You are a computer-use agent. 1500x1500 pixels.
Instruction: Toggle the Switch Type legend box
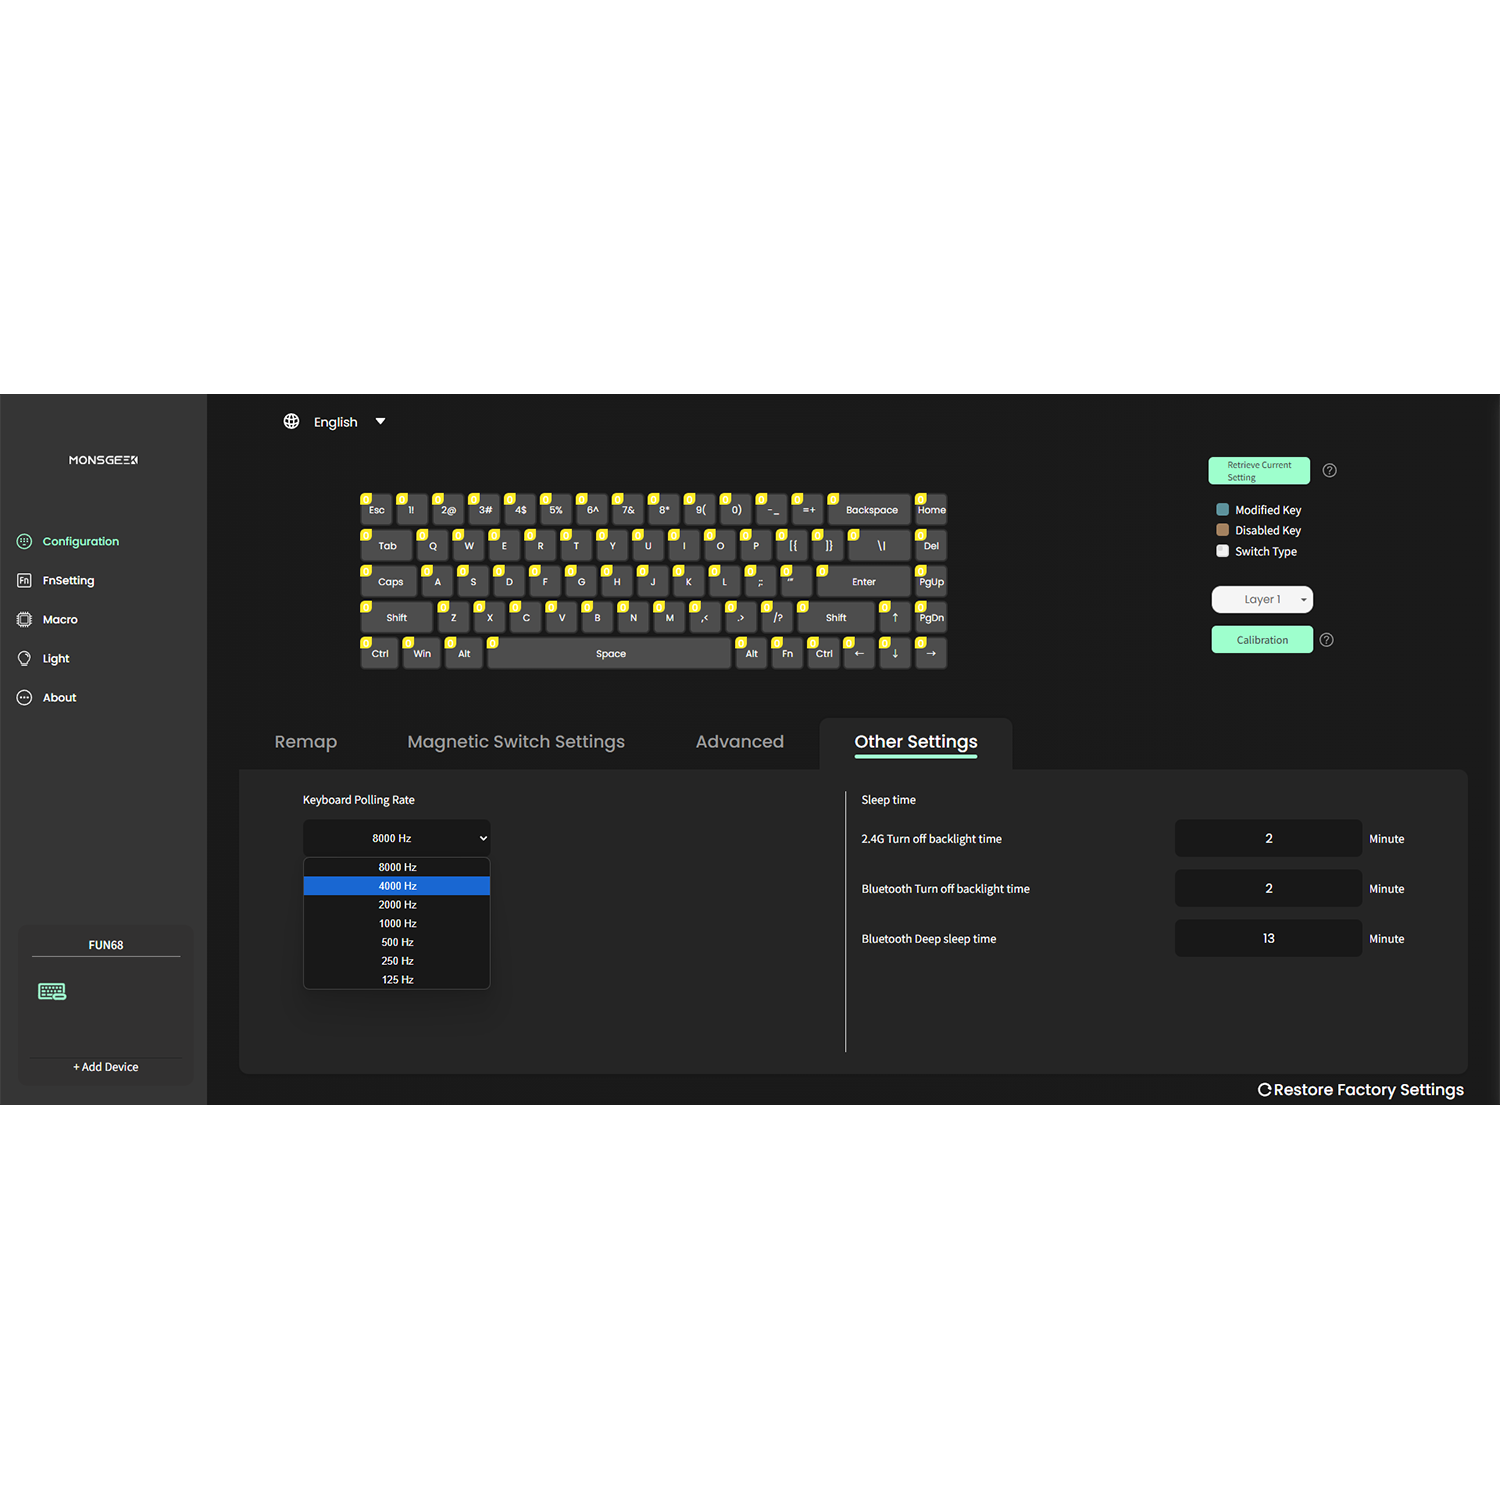pos(1222,551)
